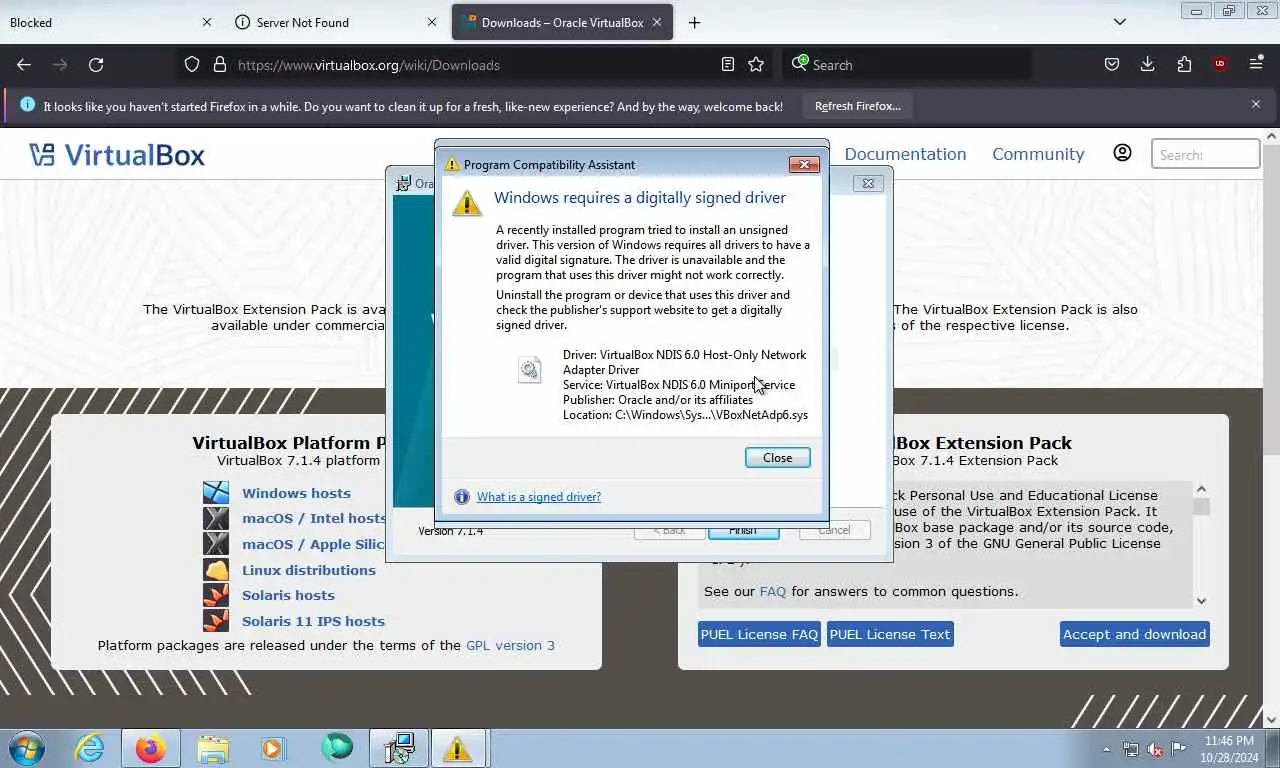Open Windows Explorer from the taskbar
This screenshot has height=768, width=1280.
(212, 748)
